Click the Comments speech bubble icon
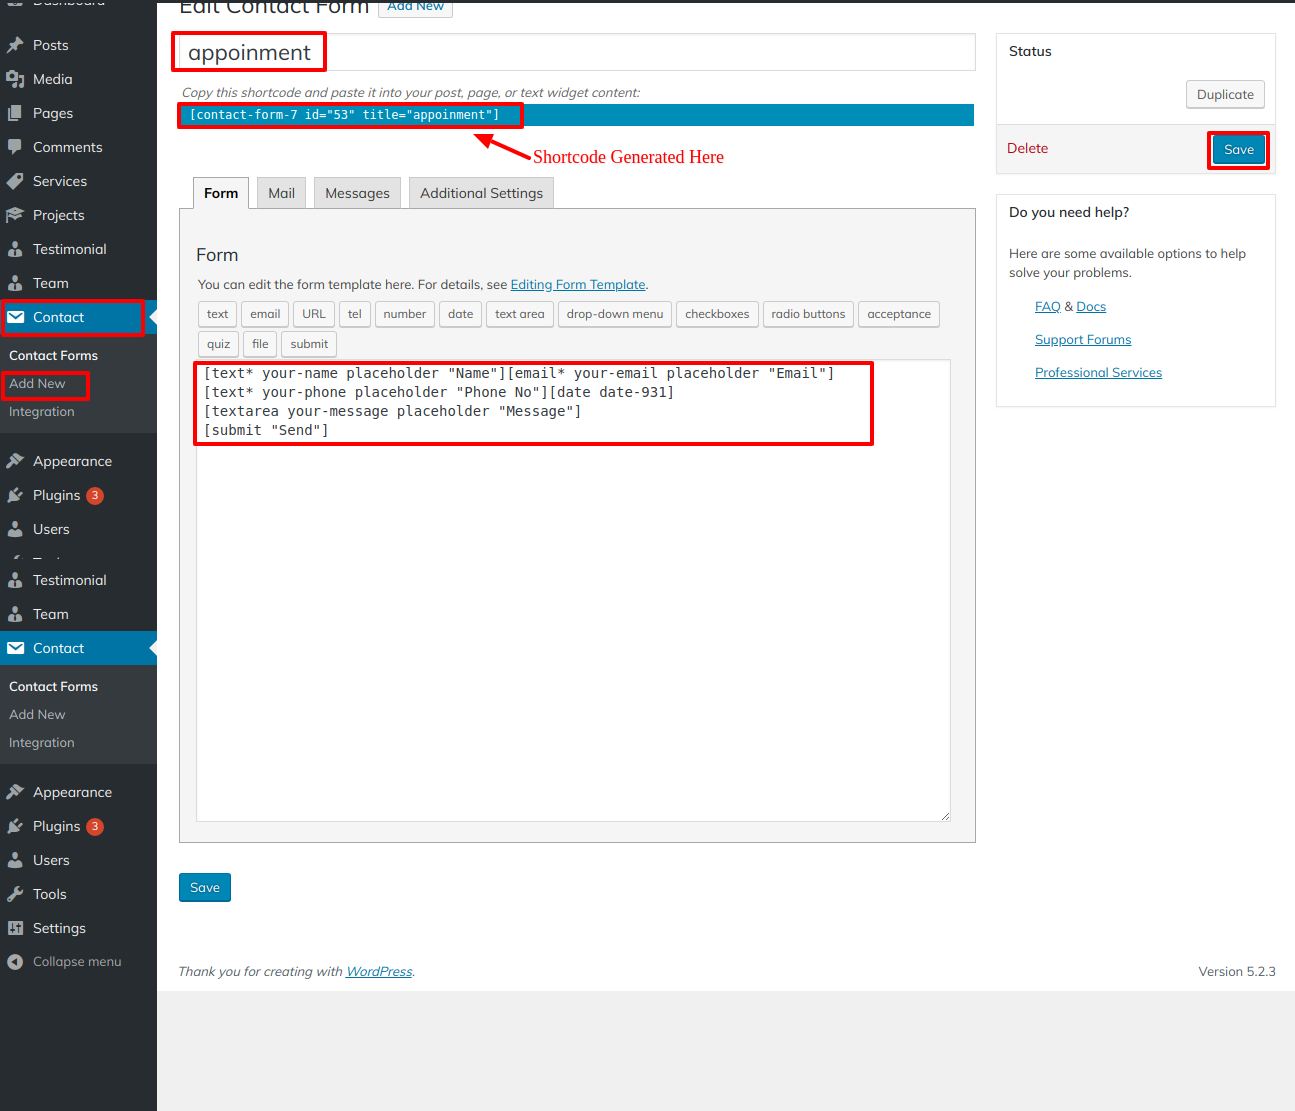The image size is (1295, 1111). (15, 147)
